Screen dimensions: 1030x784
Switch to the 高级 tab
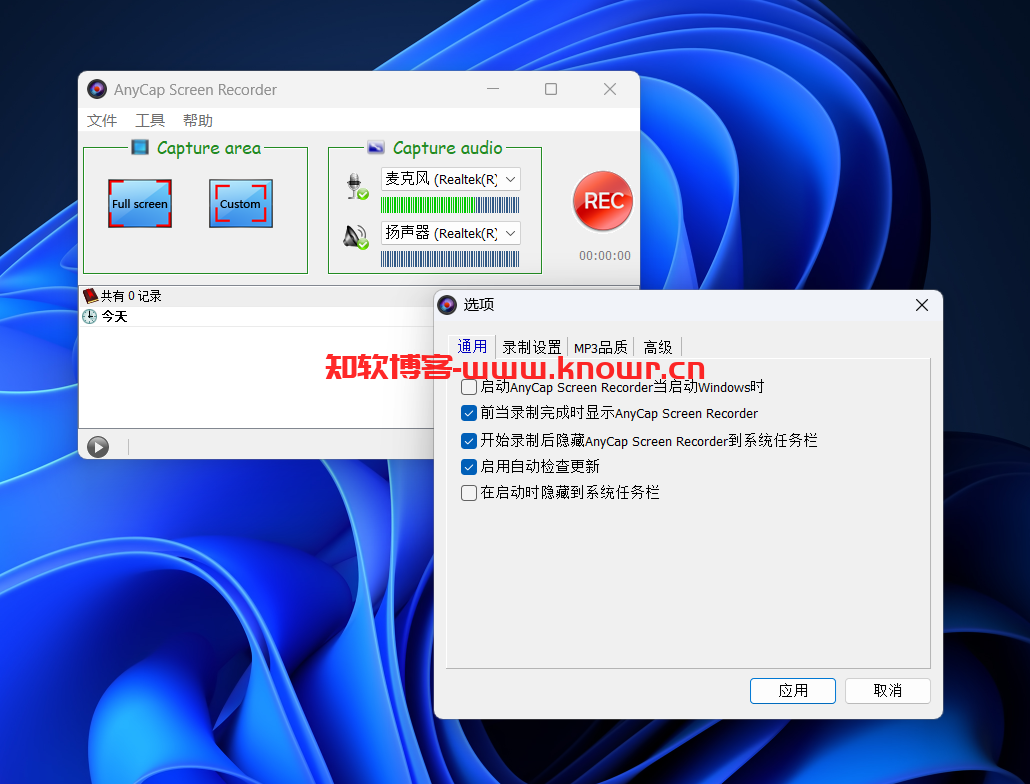(x=658, y=347)
